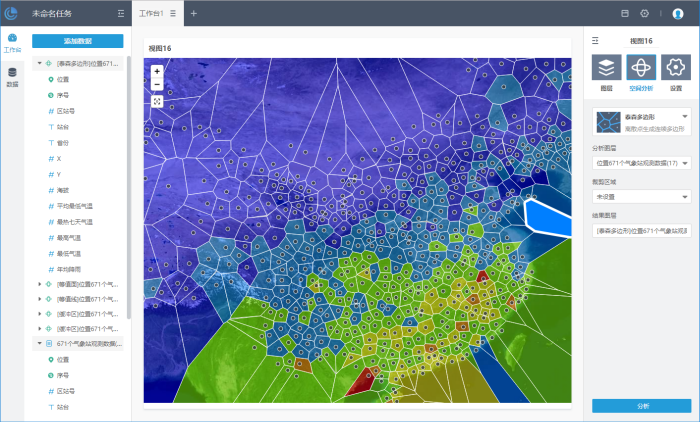Open the 图层 layers panel icon
This screenshot has height=422, width=700.
pos(606,68)
